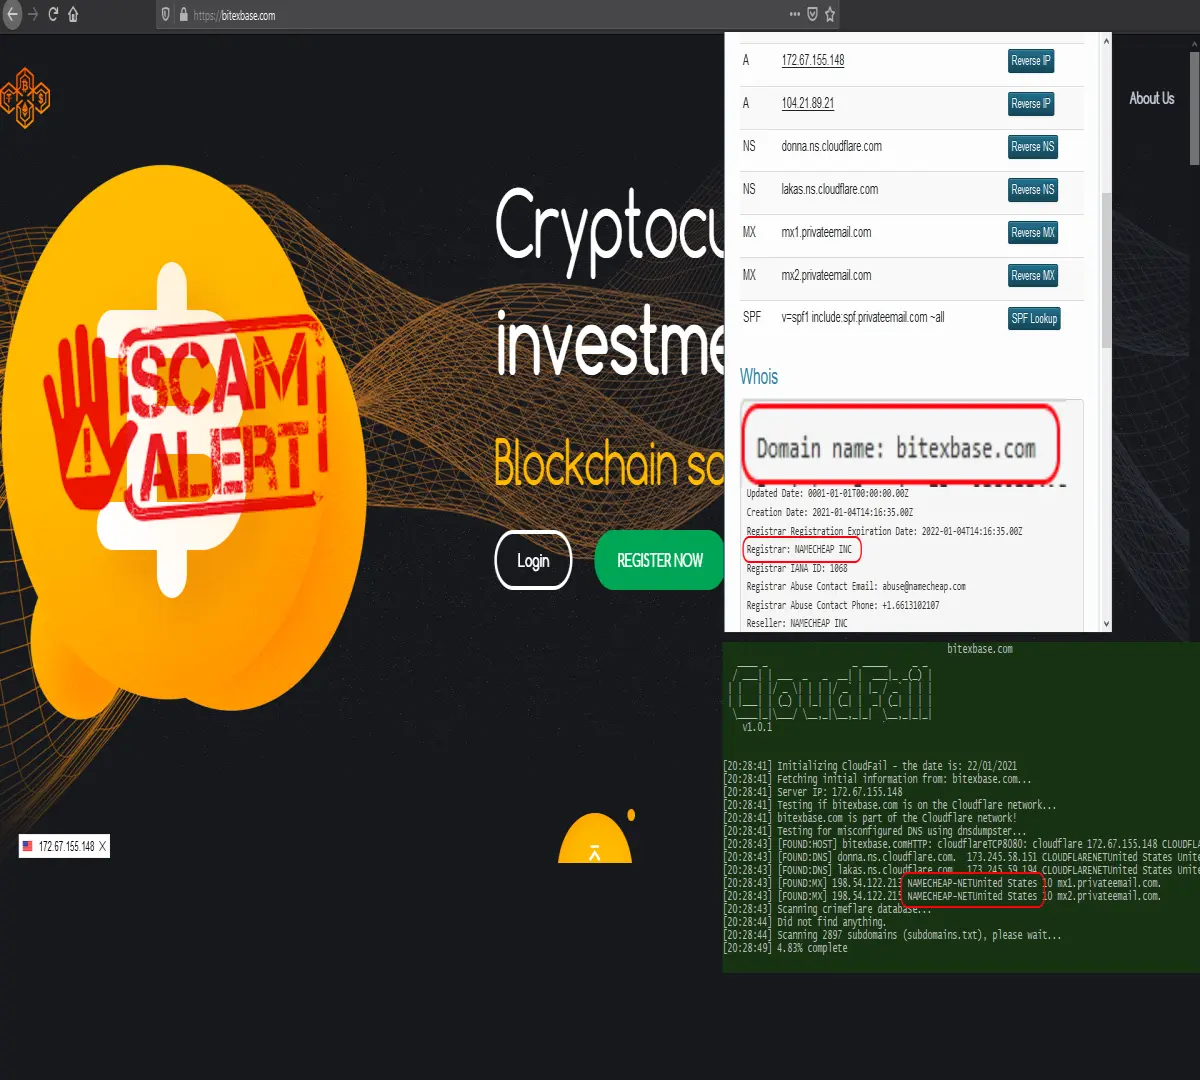
Task: Click the DNS popup scrollbar thumb
Action: [1106, 270]
